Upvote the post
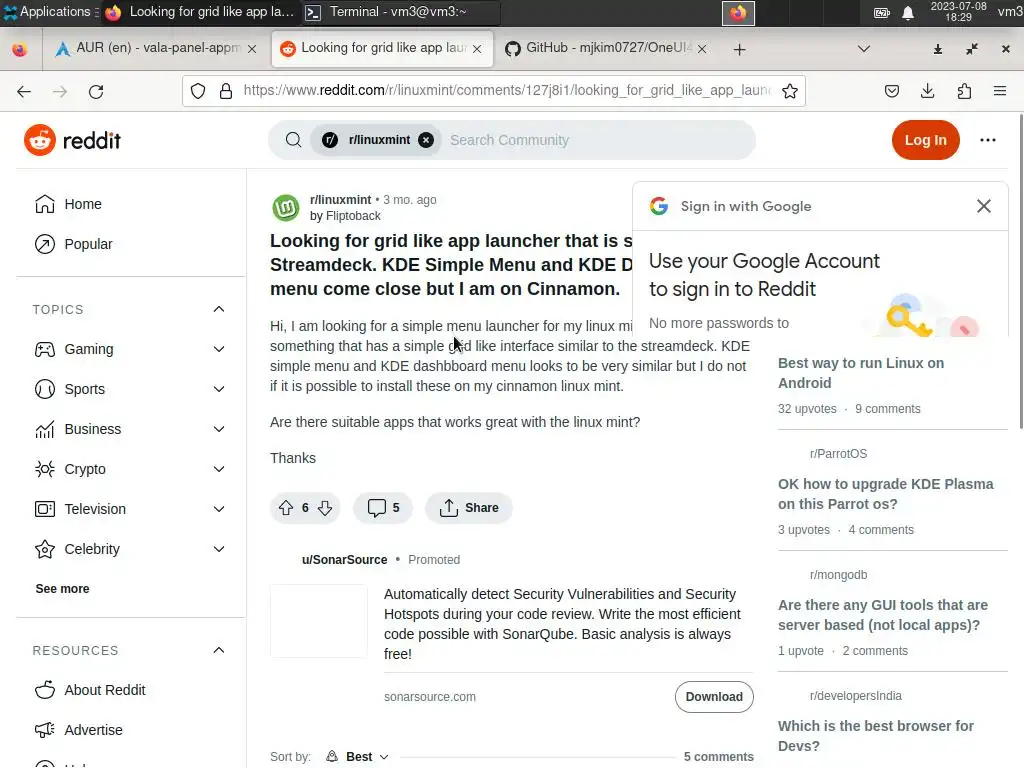1024x768 pixels. 285,508
